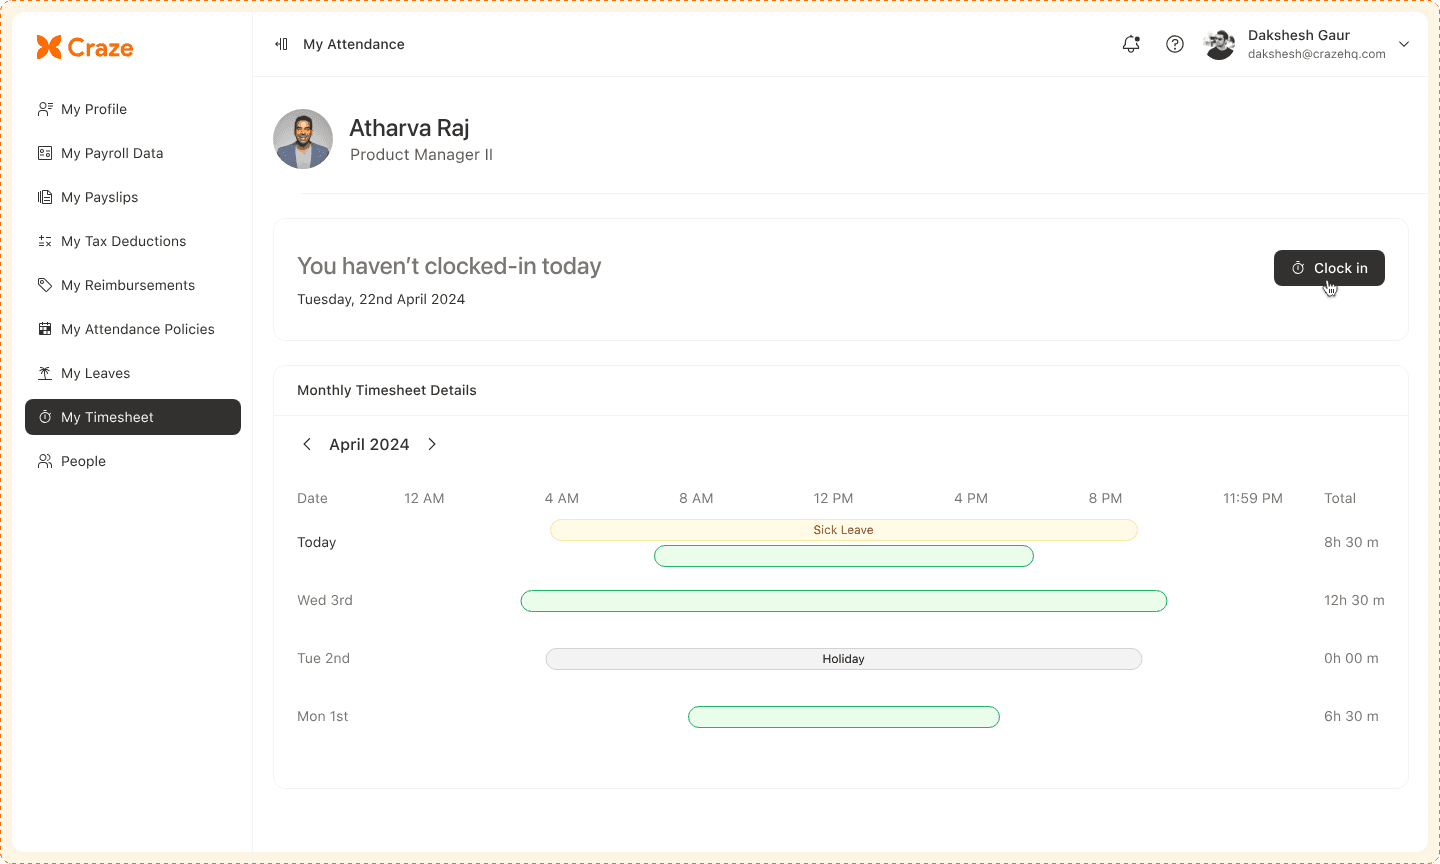Click the My Attendance Policies calendar icon
Screen dimensions: 1440x864
pos(45,329)
